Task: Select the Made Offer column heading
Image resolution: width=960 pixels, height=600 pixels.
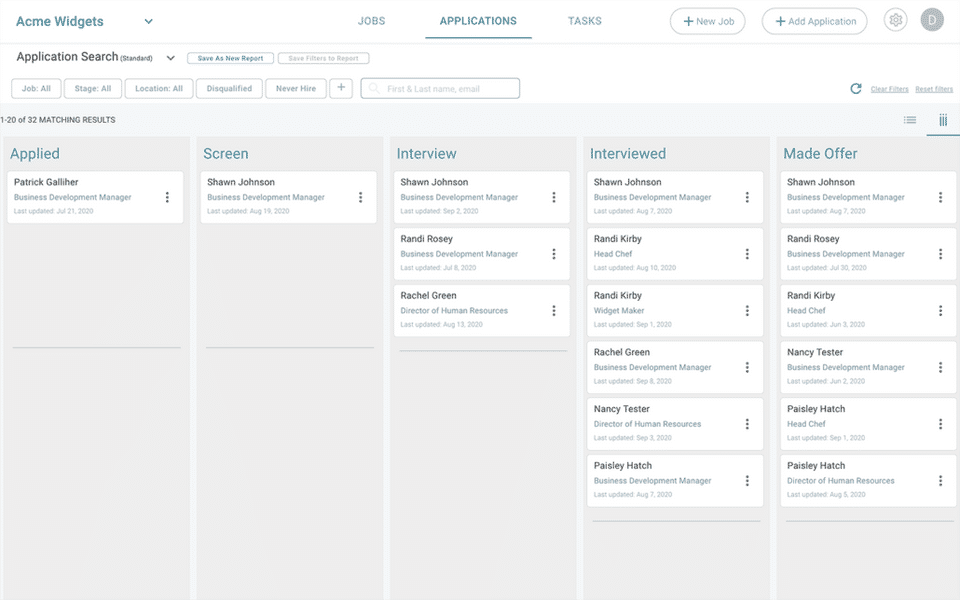Action: 820,154
